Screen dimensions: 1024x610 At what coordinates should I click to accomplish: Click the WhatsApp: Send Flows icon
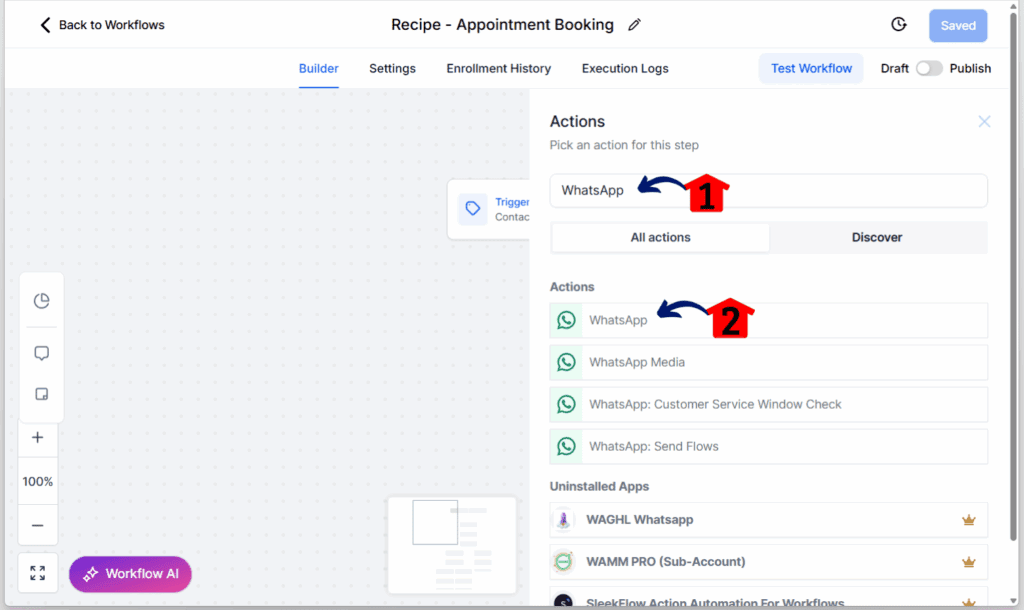click(x=566, y=446)
